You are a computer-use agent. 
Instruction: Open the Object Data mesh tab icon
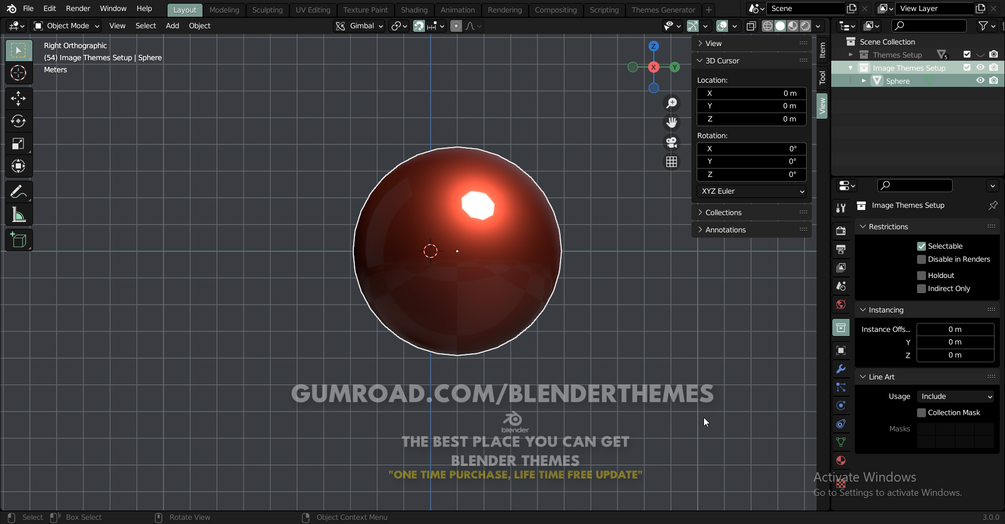click(x=841, y=442)
